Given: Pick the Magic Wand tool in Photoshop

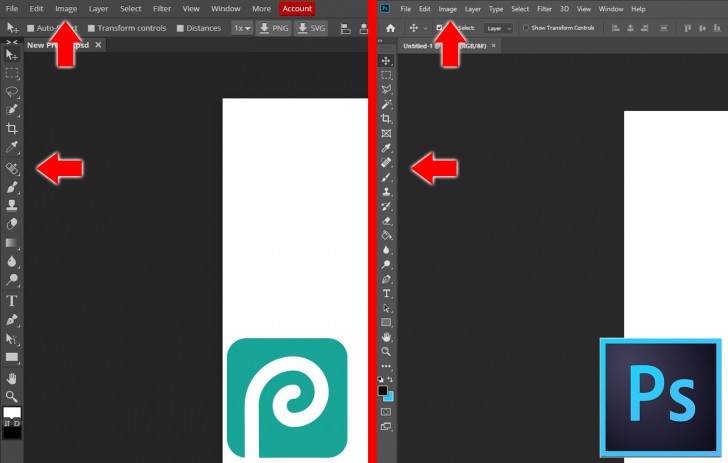Looking at the screenshot, I should [386, 104].
